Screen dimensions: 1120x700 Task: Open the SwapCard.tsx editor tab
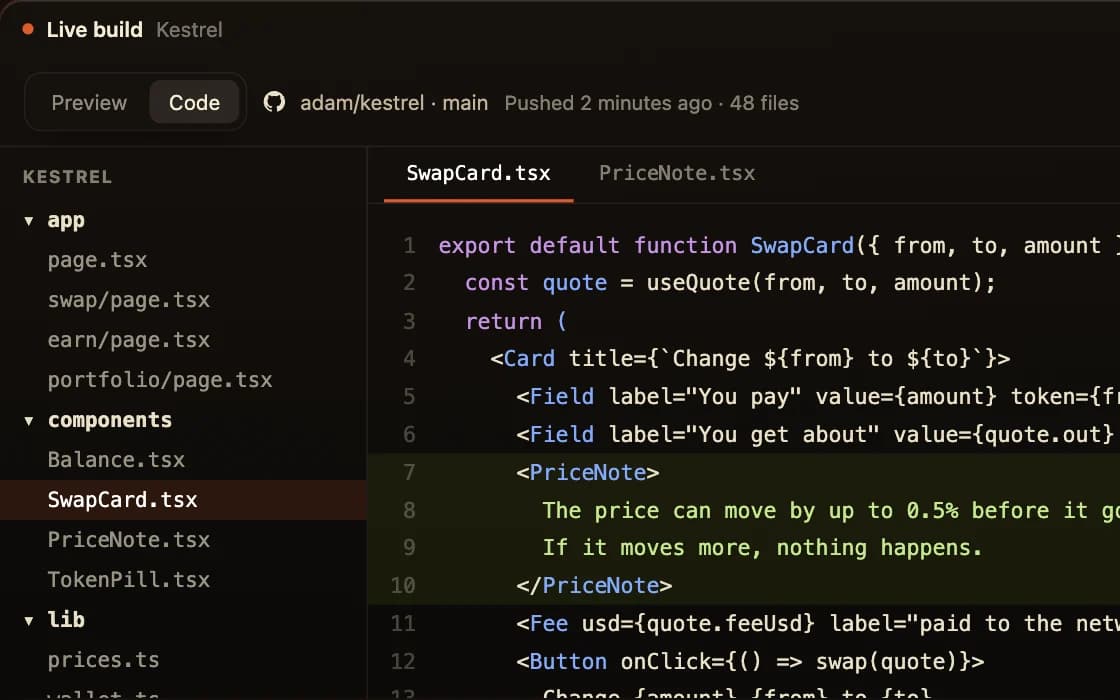pyautogui.click(x=478, y=174)
